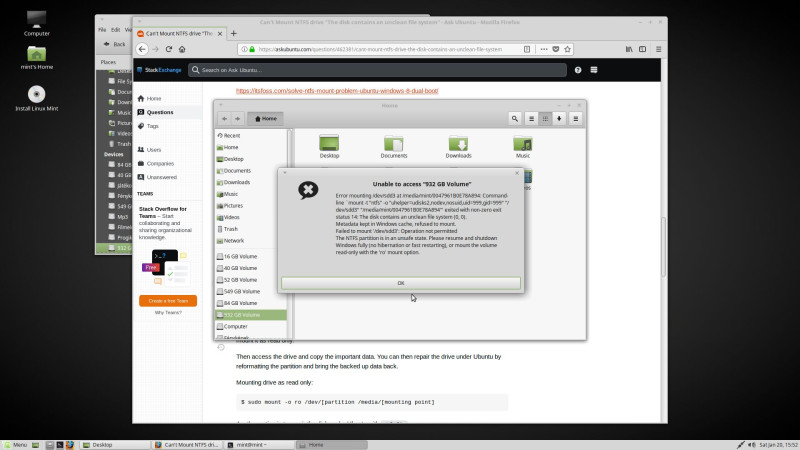
Task: Bookmark this page with the star icon
Action: 567,49
